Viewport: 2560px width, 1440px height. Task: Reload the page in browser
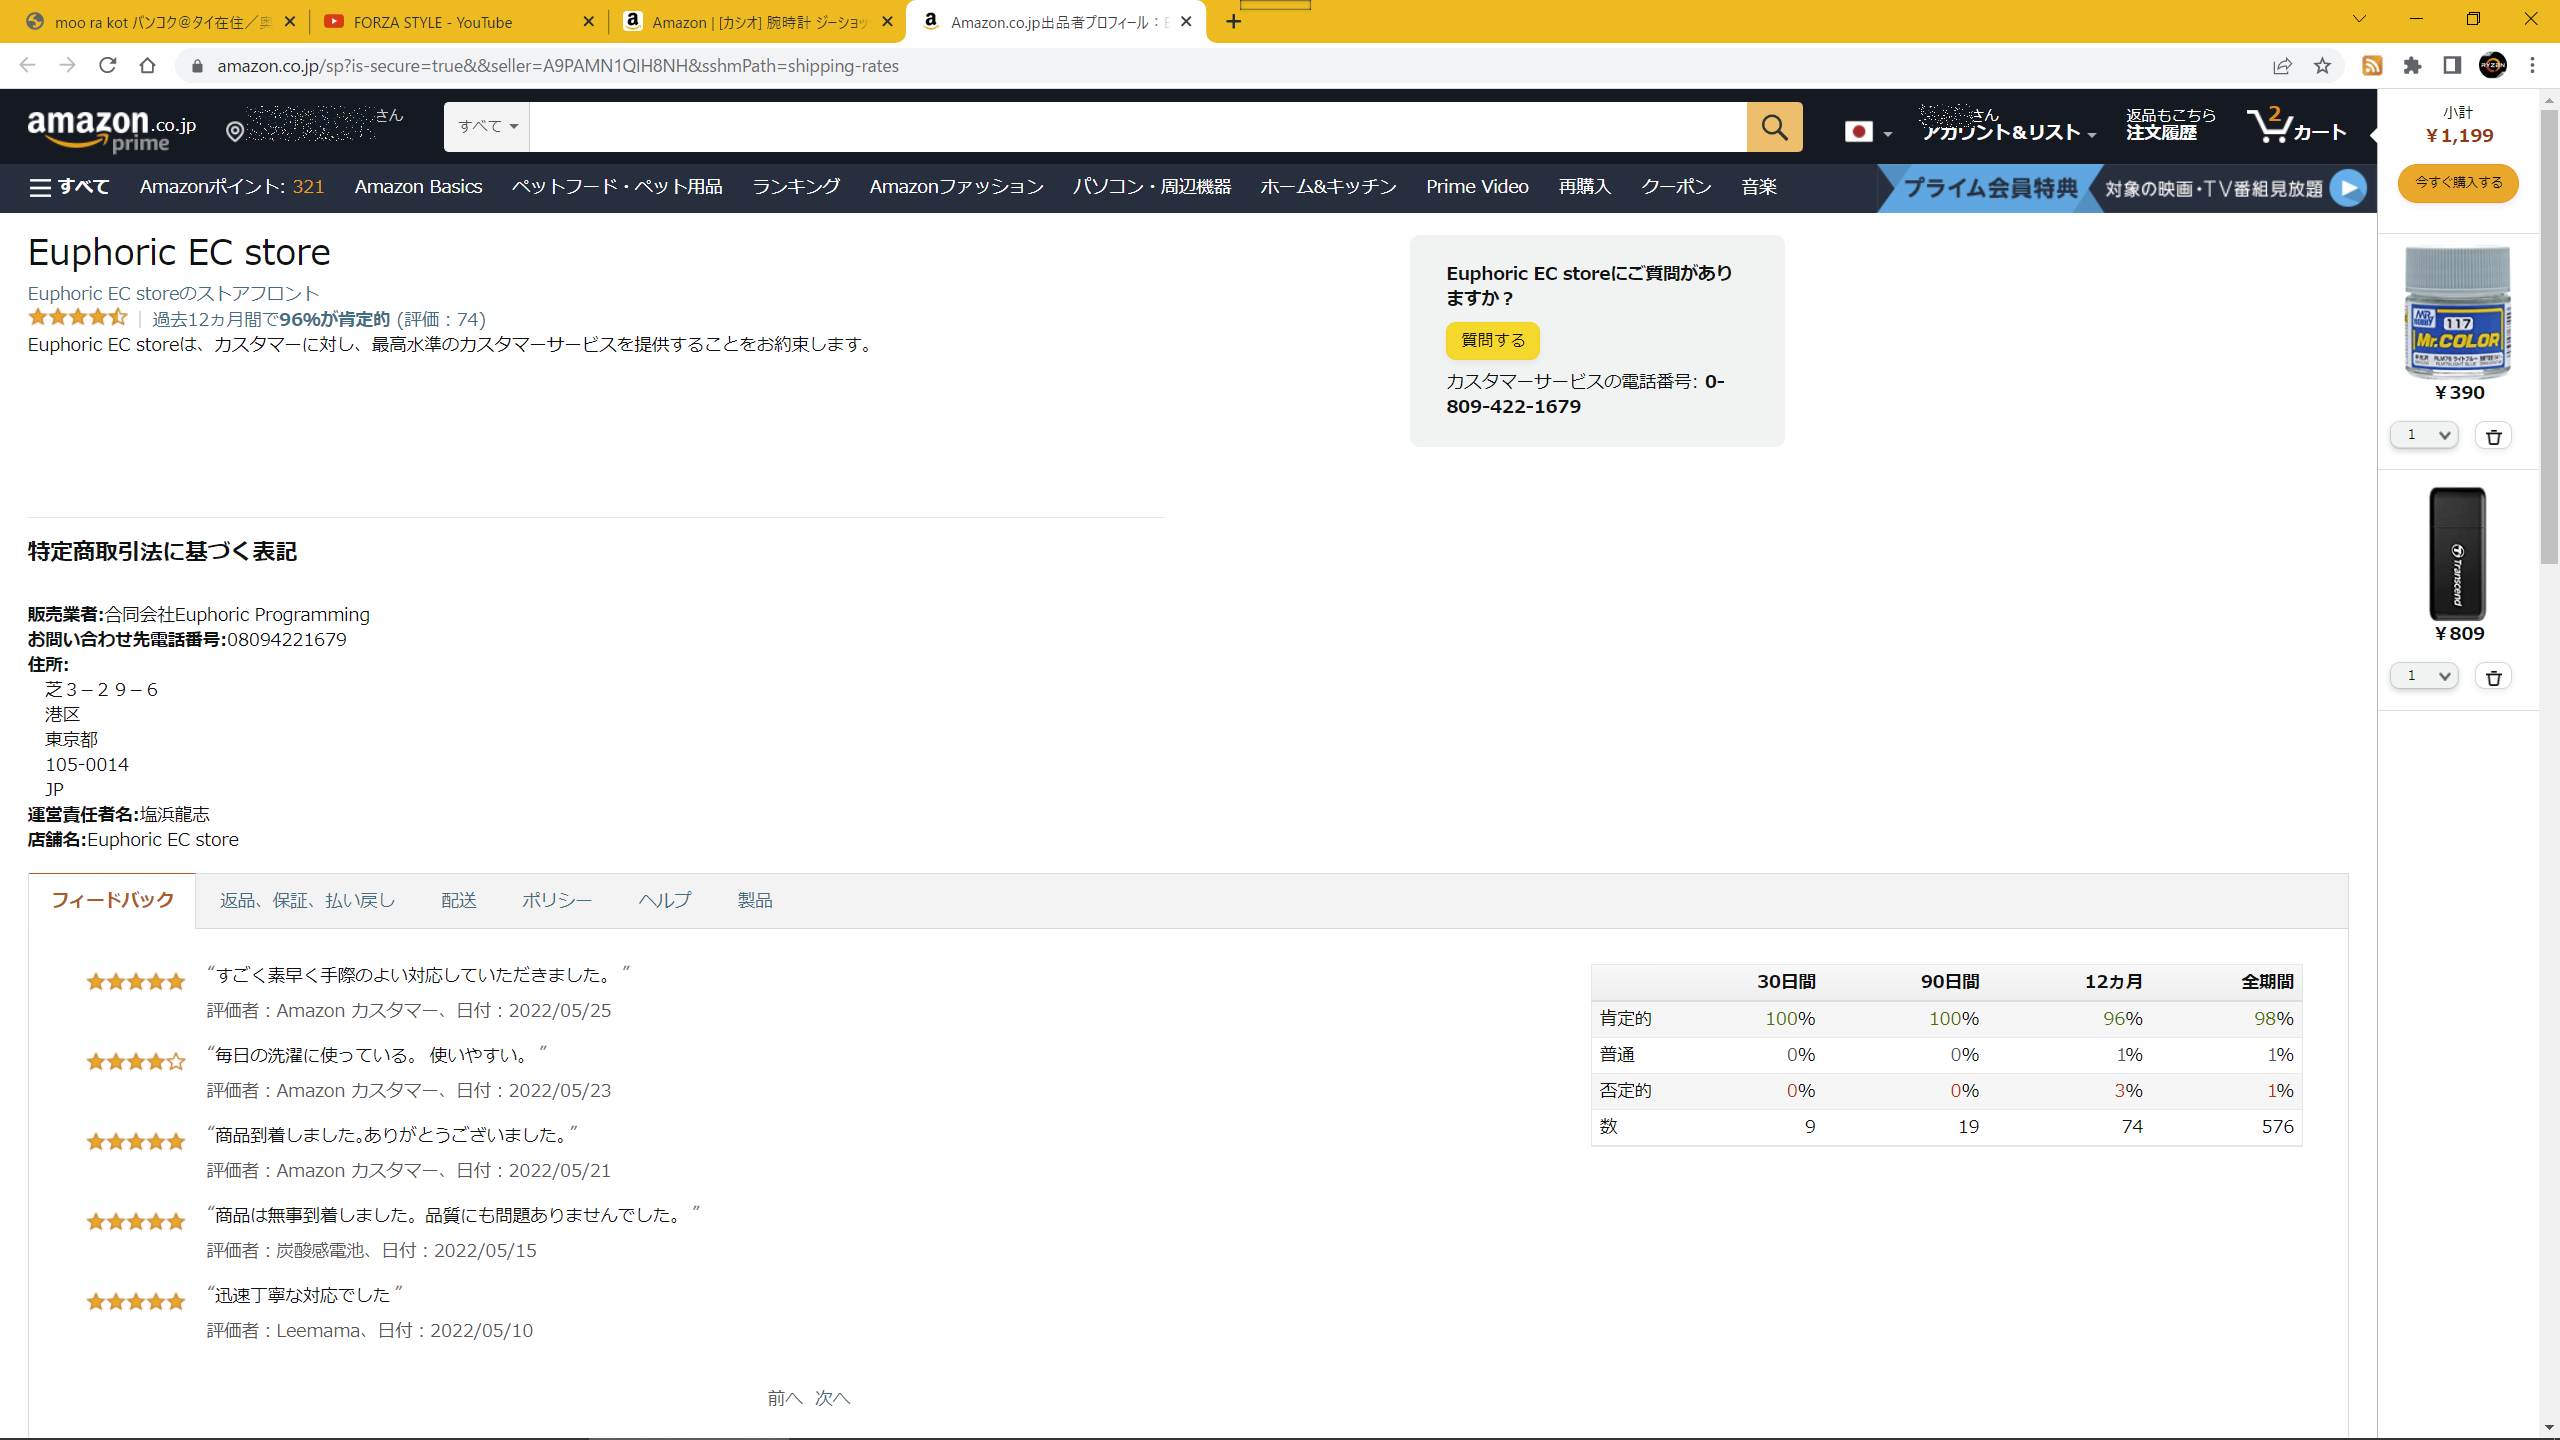(108, 66)
